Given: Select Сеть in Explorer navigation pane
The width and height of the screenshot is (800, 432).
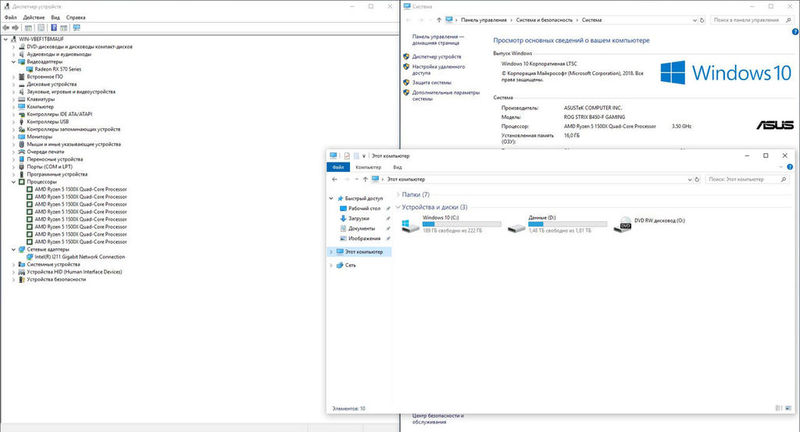Looking at the screenshot, I should [x=351, y=265].
